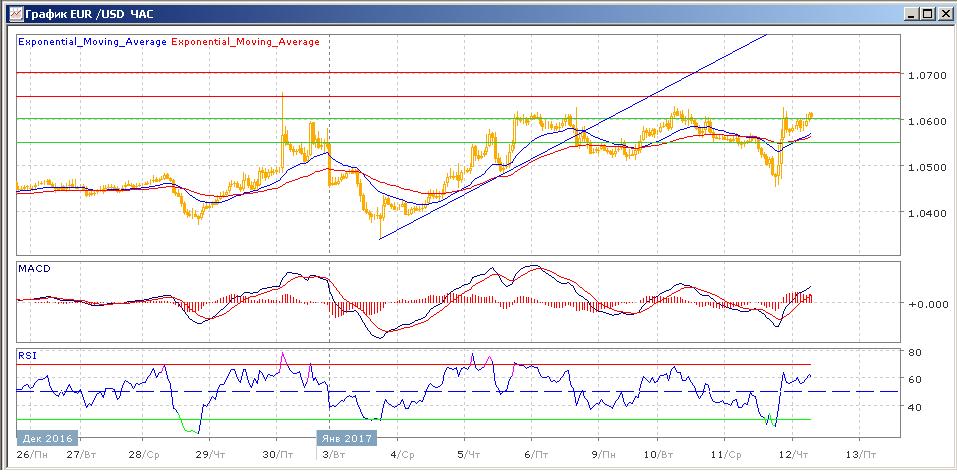The height and width of the screenshot is (474, 957).
Task: Click the Янв 2017 month marker
Action: [346, 437]
